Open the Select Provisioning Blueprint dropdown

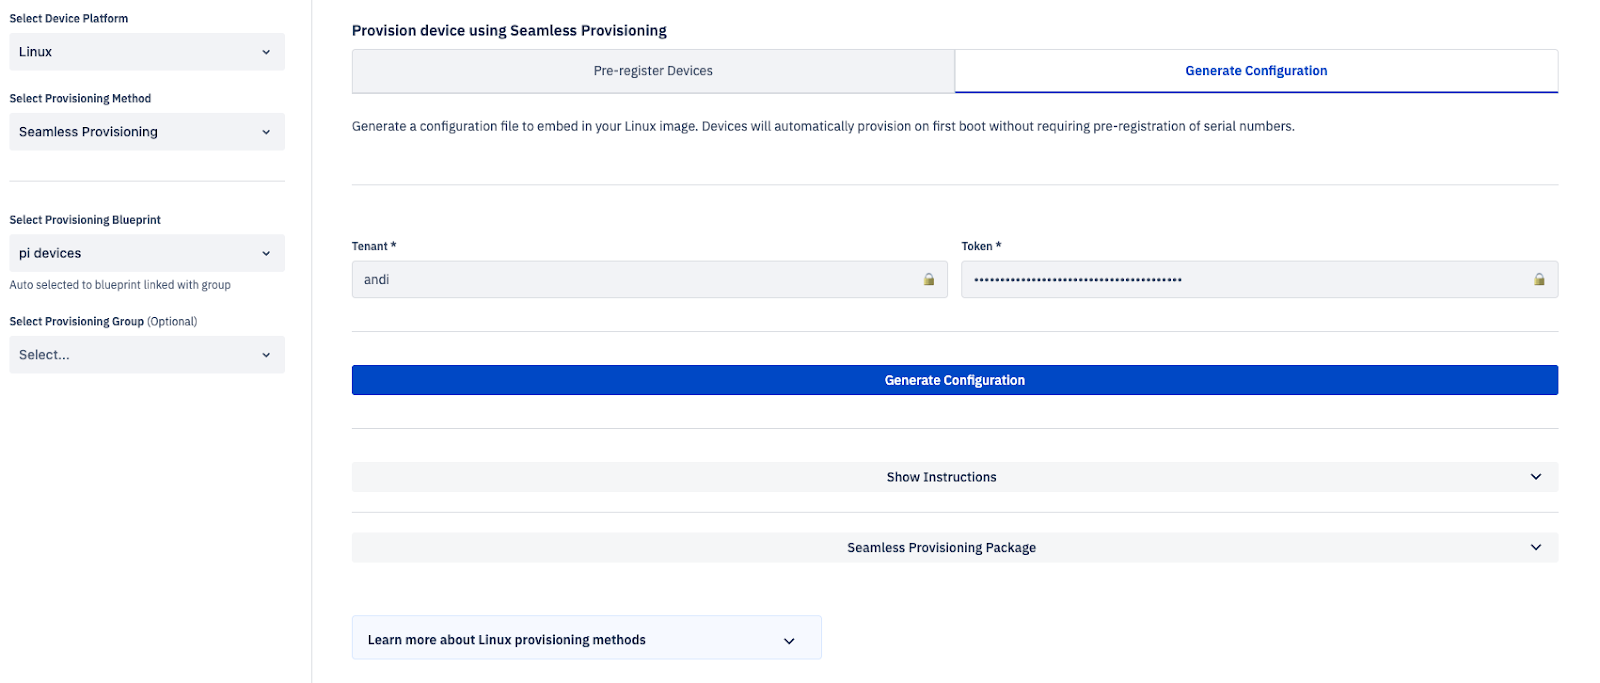pyautogui.click(x=146, y=254)
